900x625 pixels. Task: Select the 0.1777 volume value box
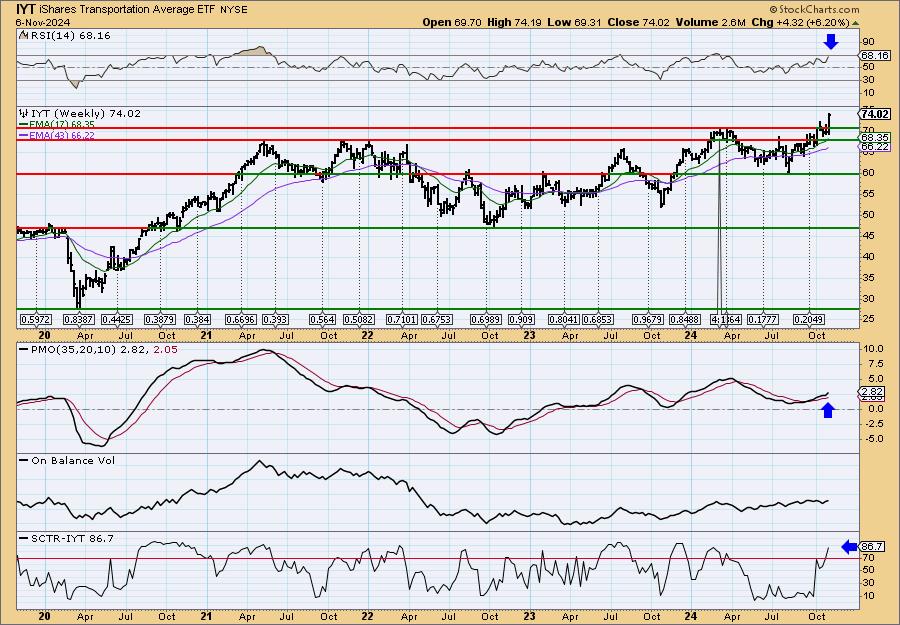click(x=762, y=319)
